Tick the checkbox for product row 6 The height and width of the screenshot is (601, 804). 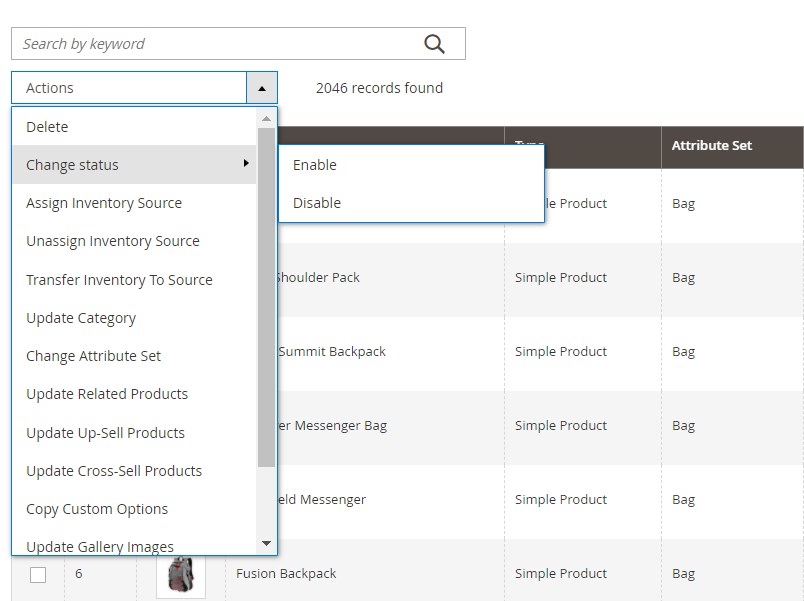point(38,575)
